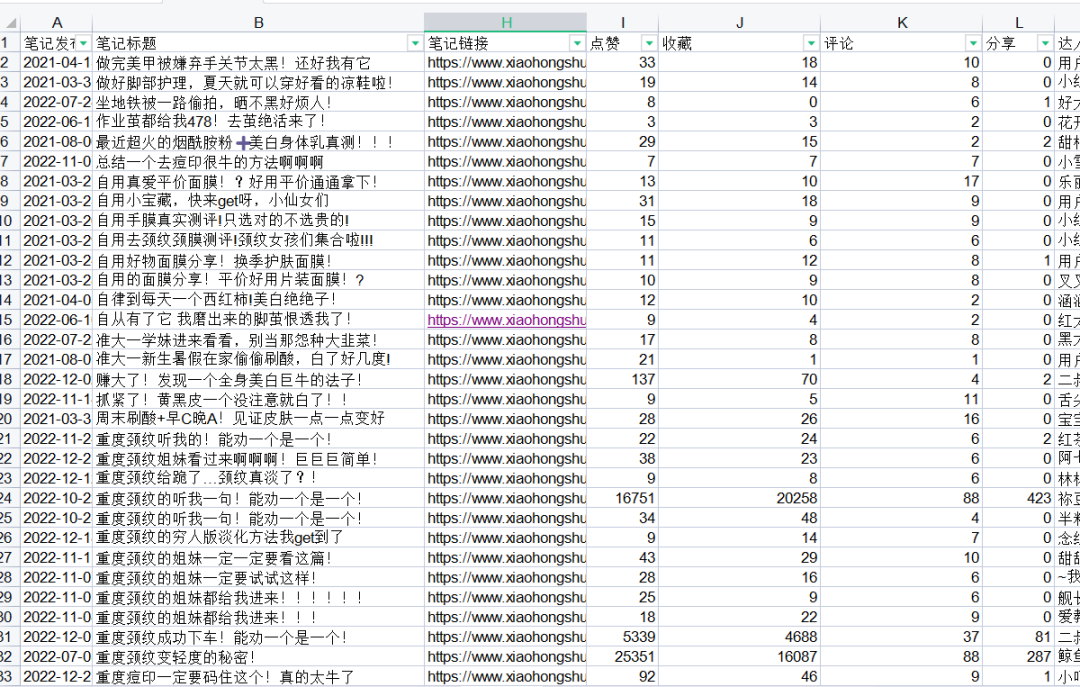This screenshot has width=1080, height=687.
Task: Select column L header
Action: [x=1019, y=23]
